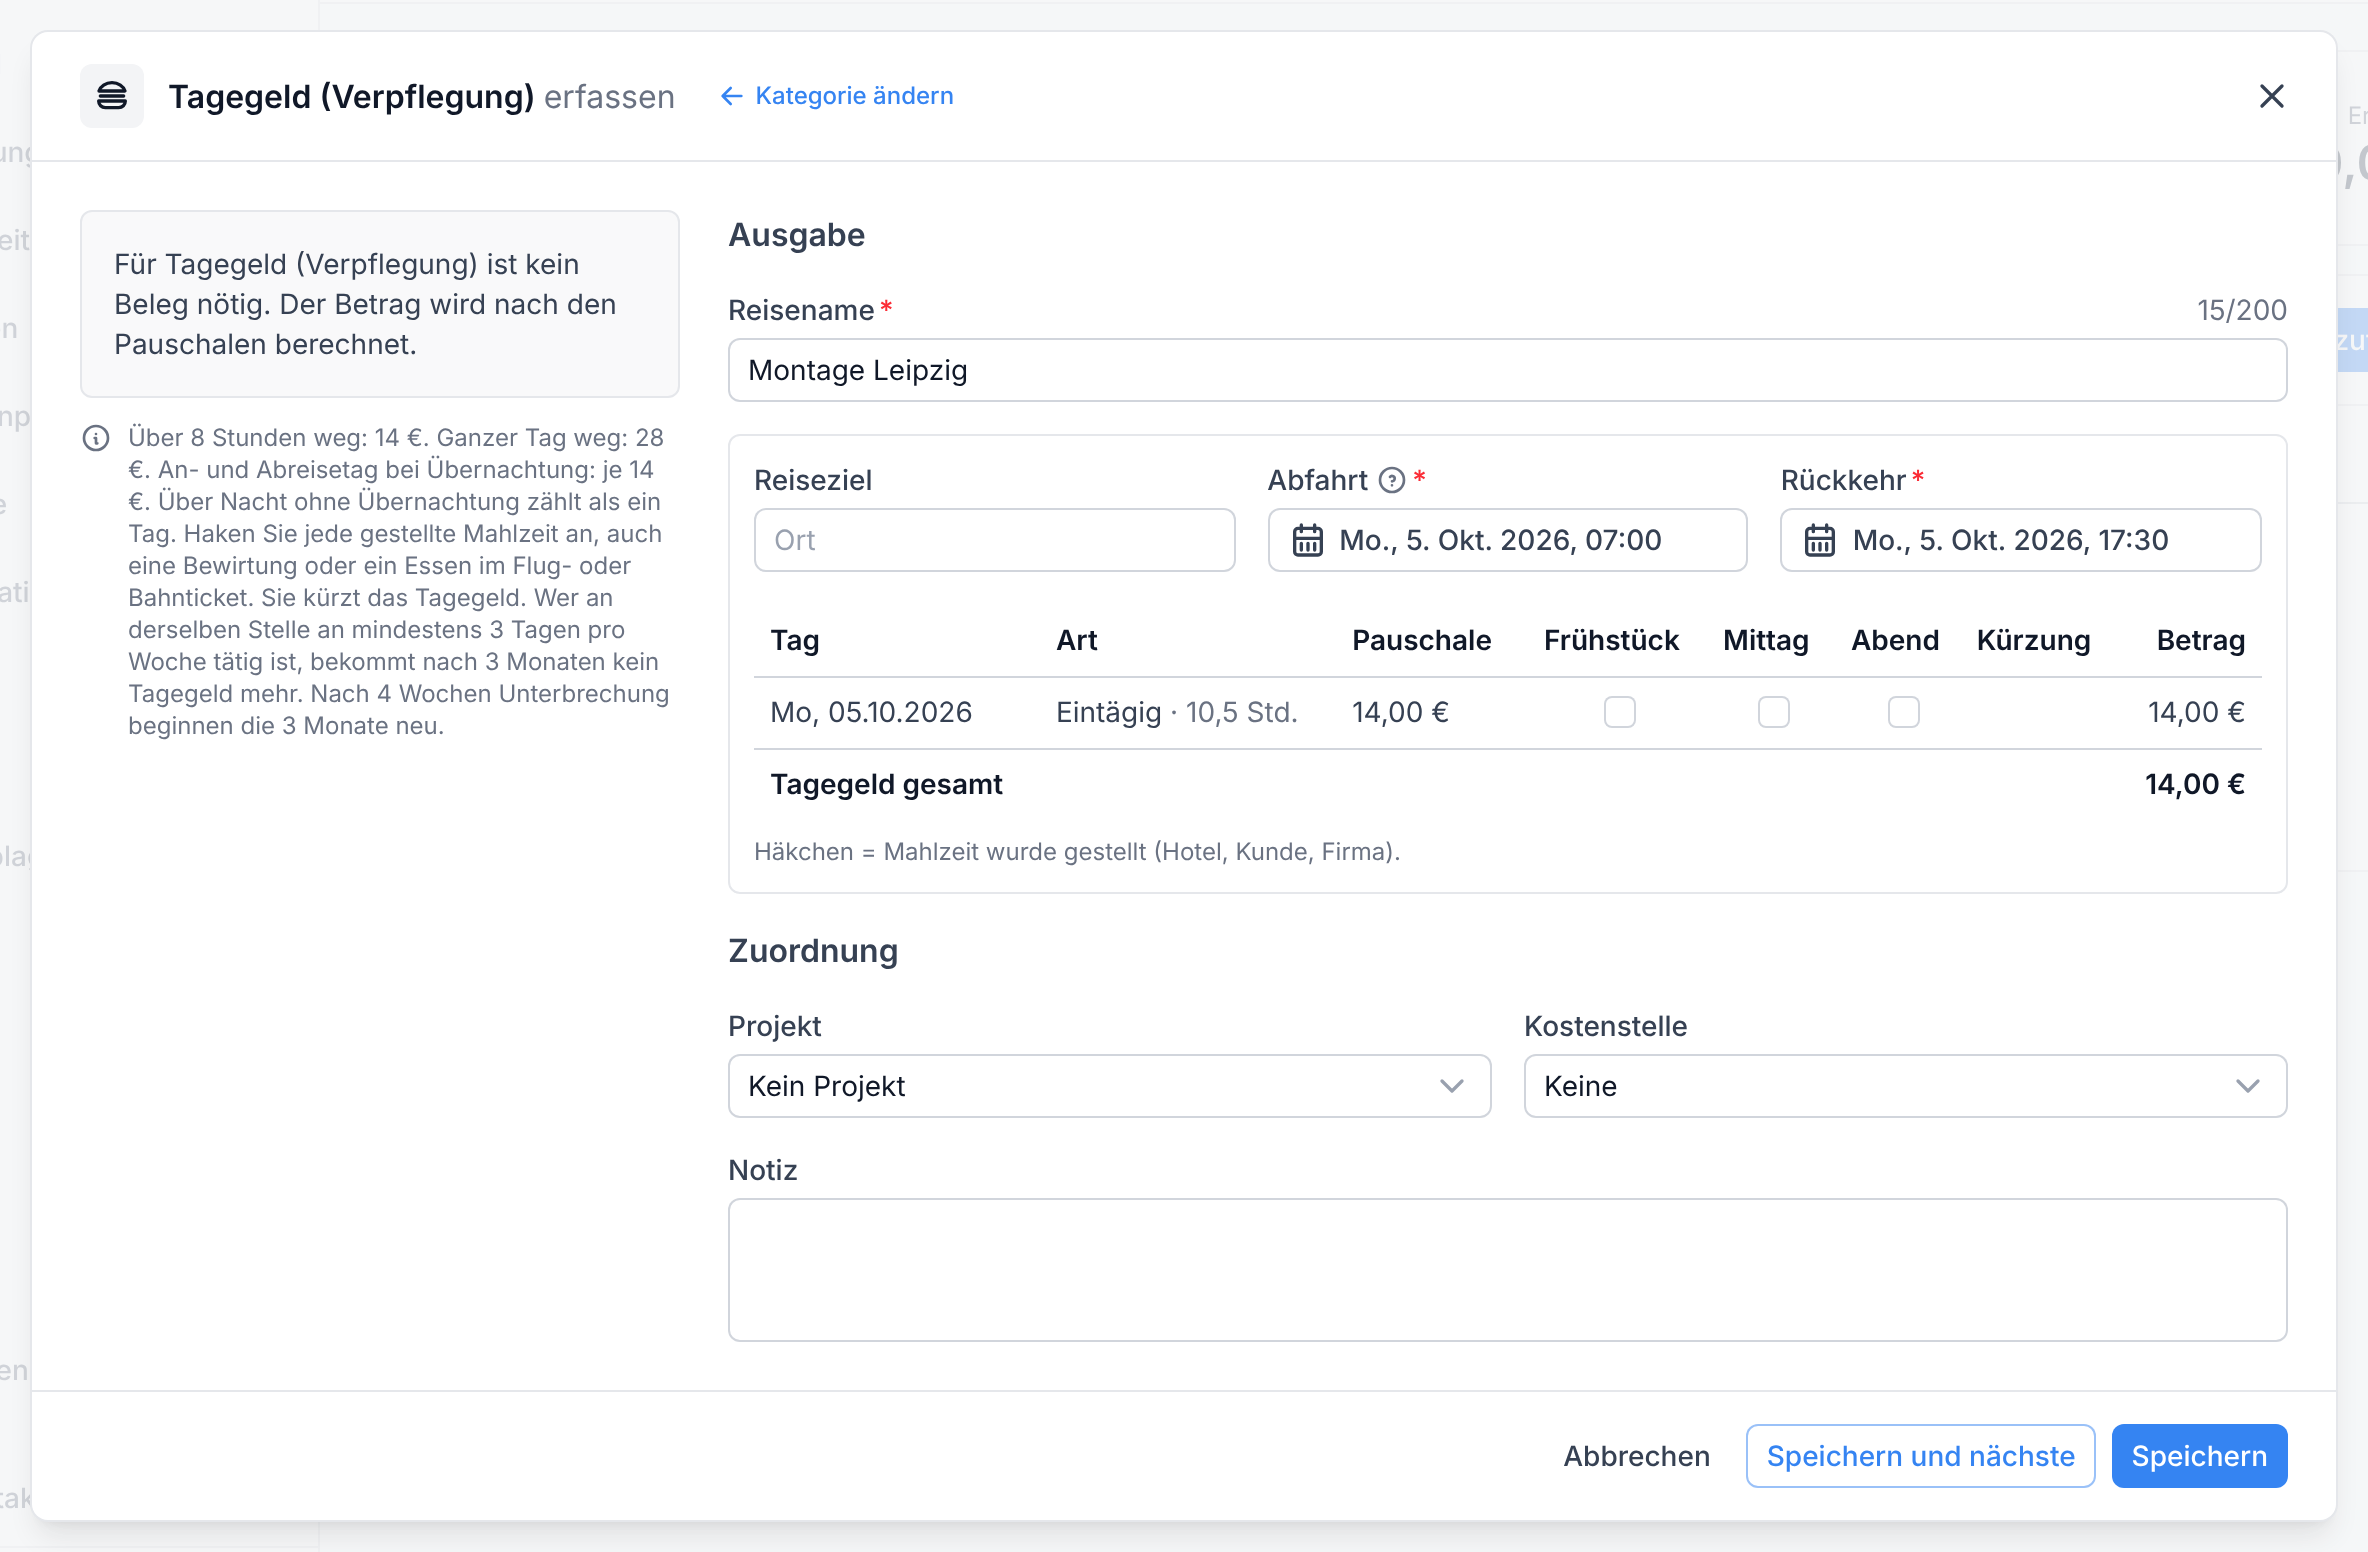The width and height of the screenshot is (2368, 1552).
Task: Click the Speichern button
Action: point(2200,1456)
